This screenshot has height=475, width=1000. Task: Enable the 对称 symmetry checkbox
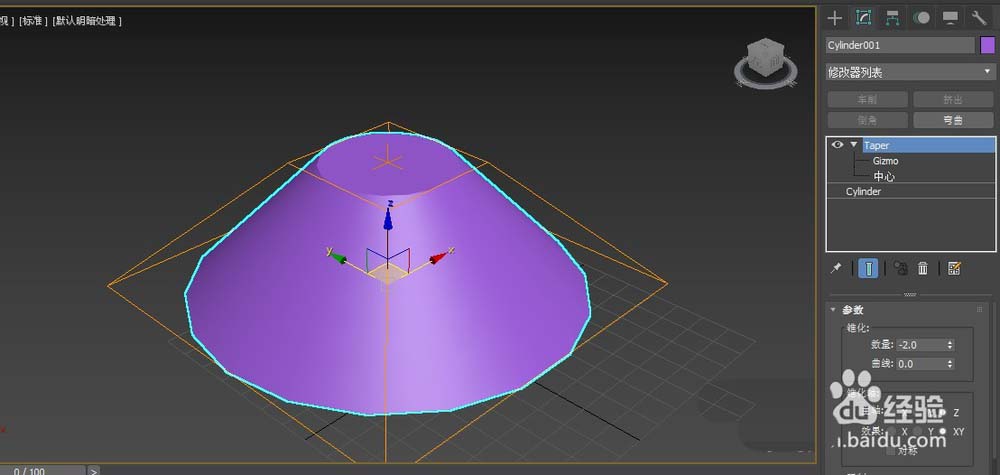point(892,451)
